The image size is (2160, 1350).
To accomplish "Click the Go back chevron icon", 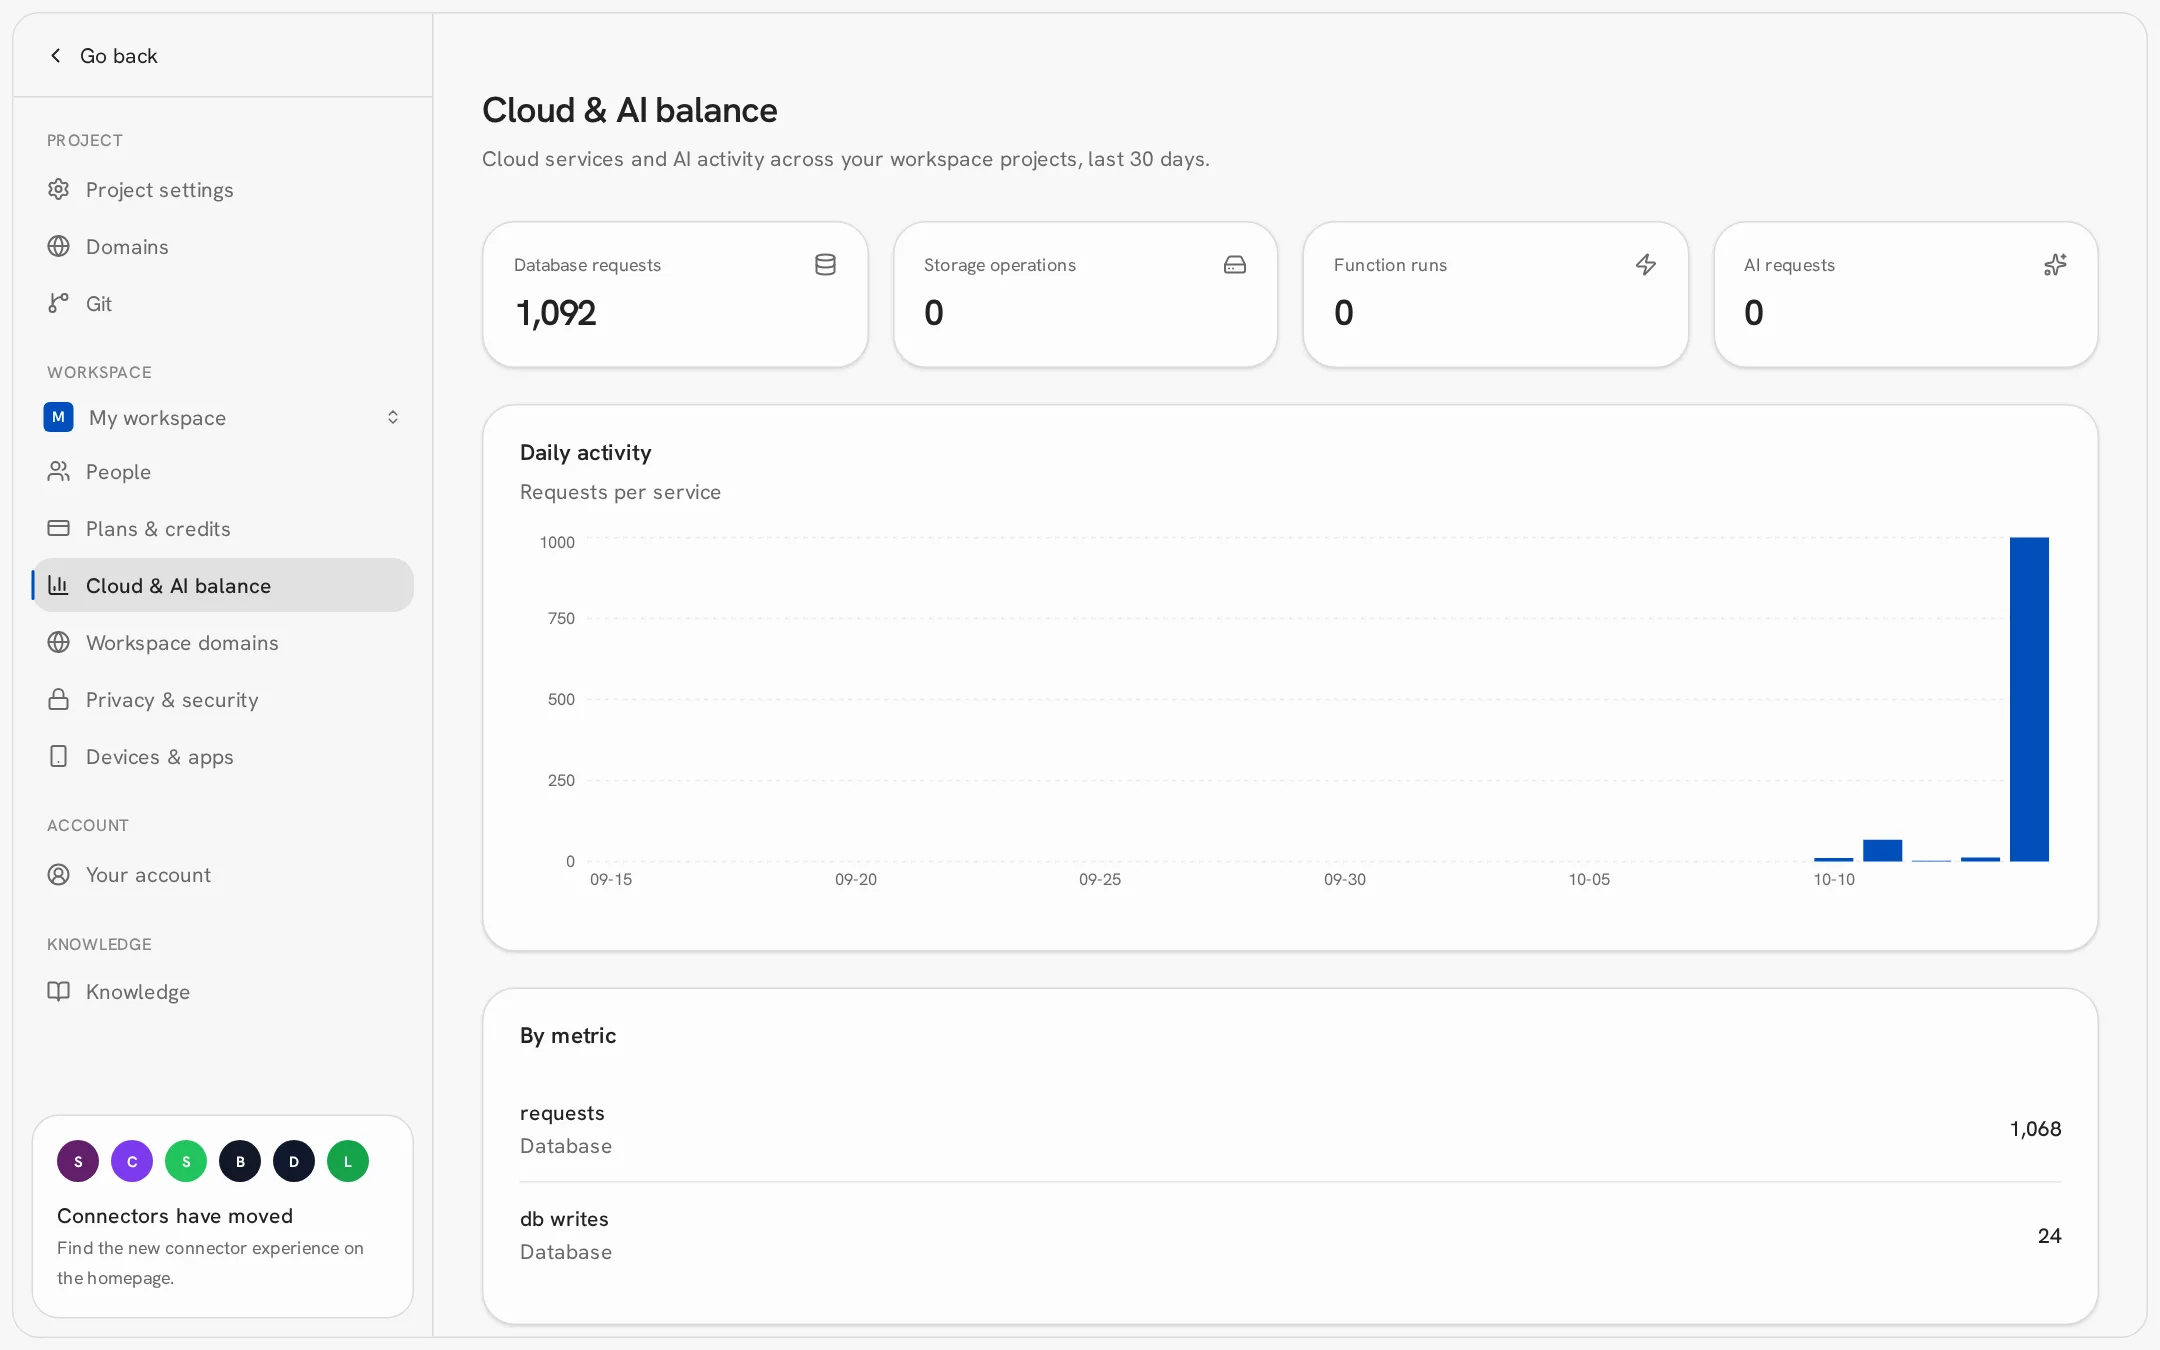I will pyautogui.click(x=56, y=56).
